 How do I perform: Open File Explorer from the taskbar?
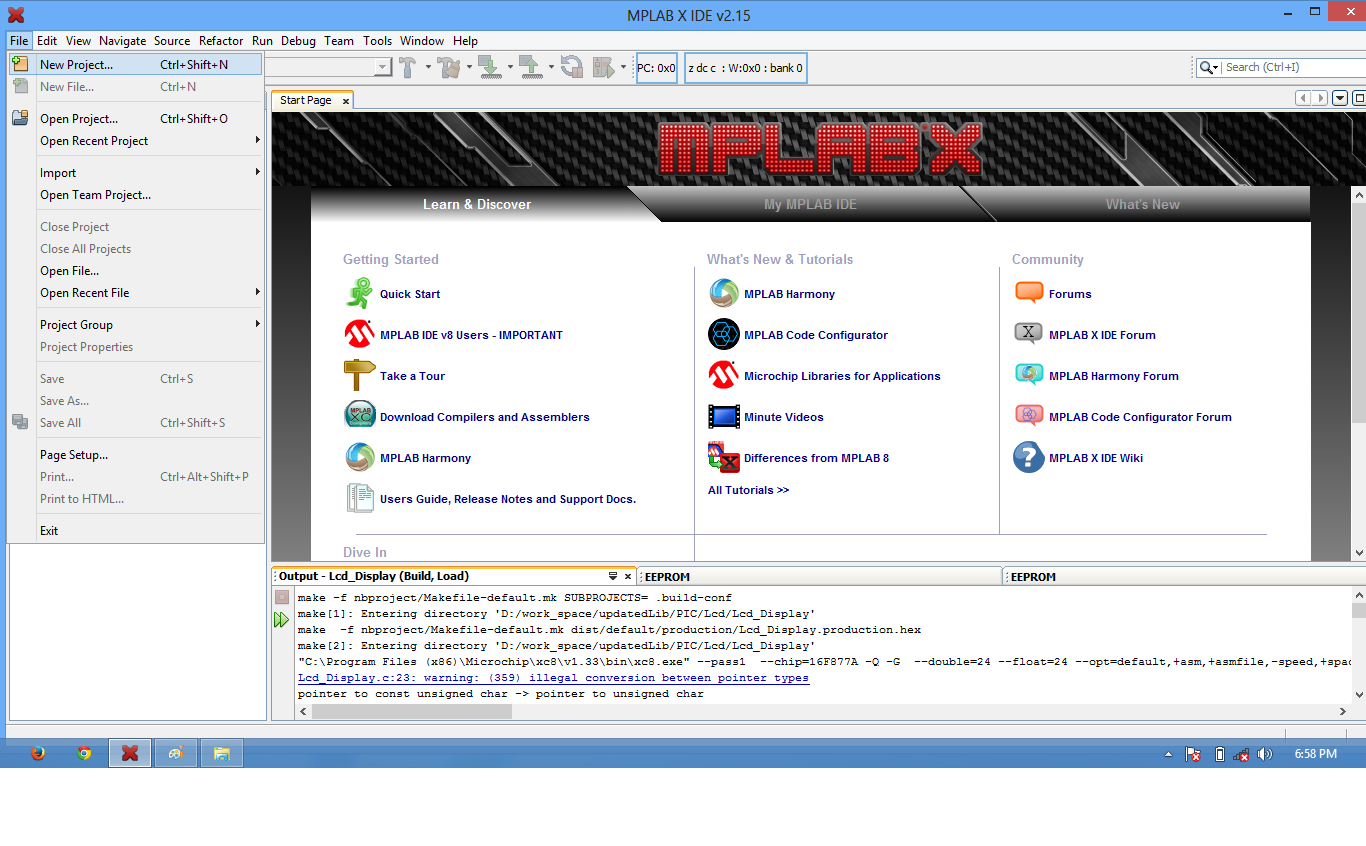[222, 753]
